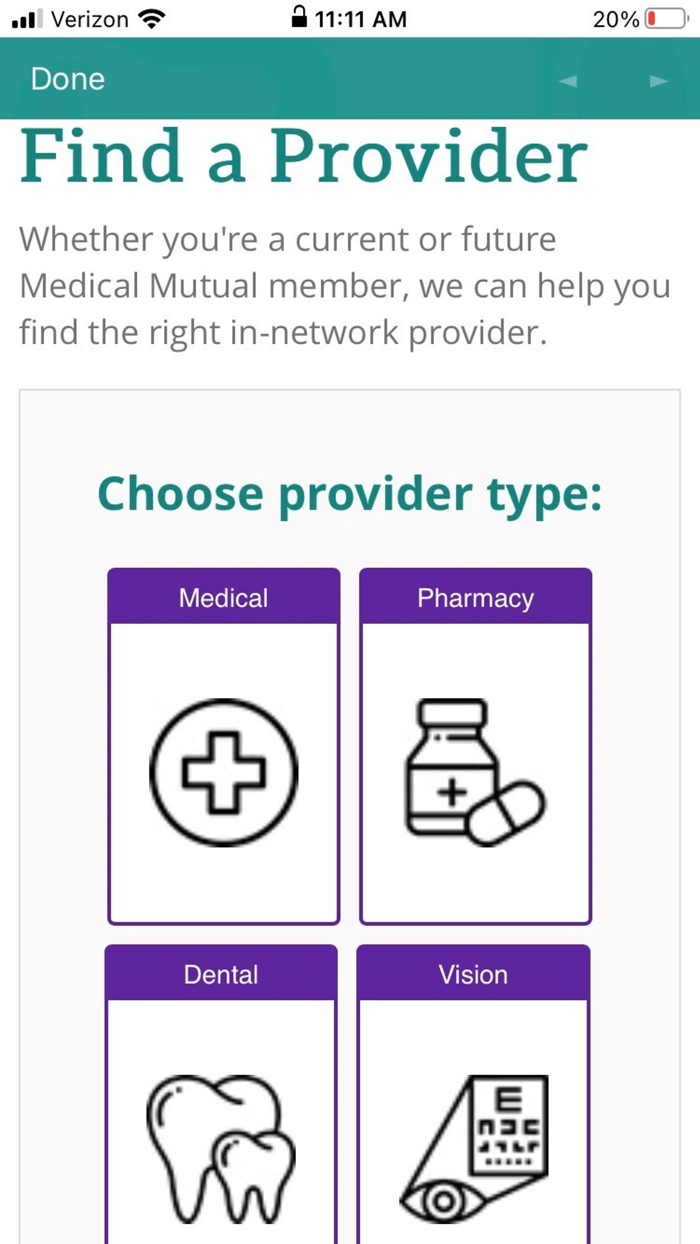The height and width of the screenshot is (1244, 700).
Task: Click the back navigation arrow
Action: 568,81
